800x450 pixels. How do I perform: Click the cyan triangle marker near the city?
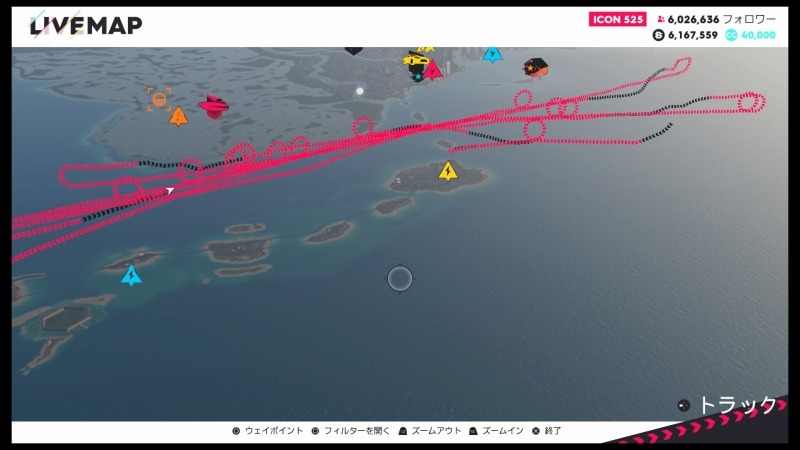[492, 54]
